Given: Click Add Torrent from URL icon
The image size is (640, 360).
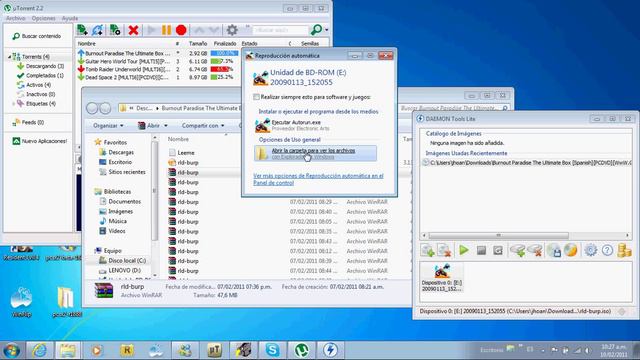Looking at the screenshot, I should pyautogui.click(x=98, y=30).
